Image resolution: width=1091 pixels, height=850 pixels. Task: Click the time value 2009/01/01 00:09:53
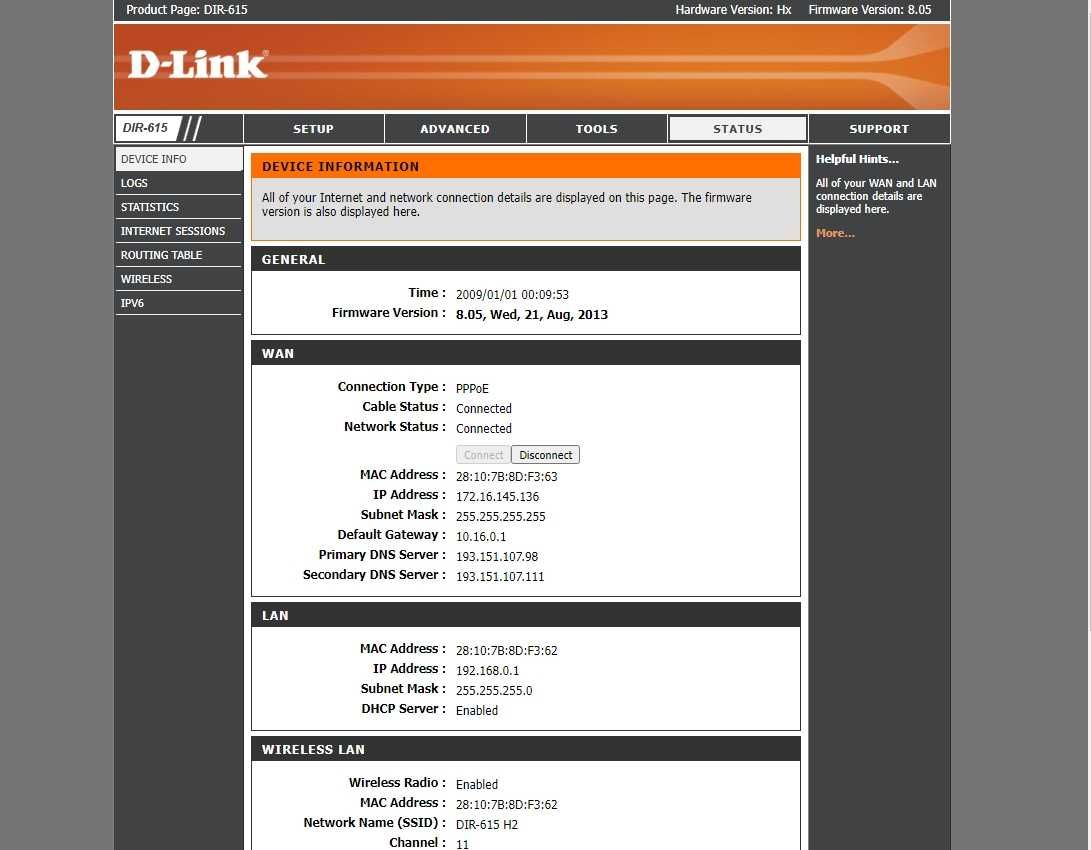(x=512, y=295)
